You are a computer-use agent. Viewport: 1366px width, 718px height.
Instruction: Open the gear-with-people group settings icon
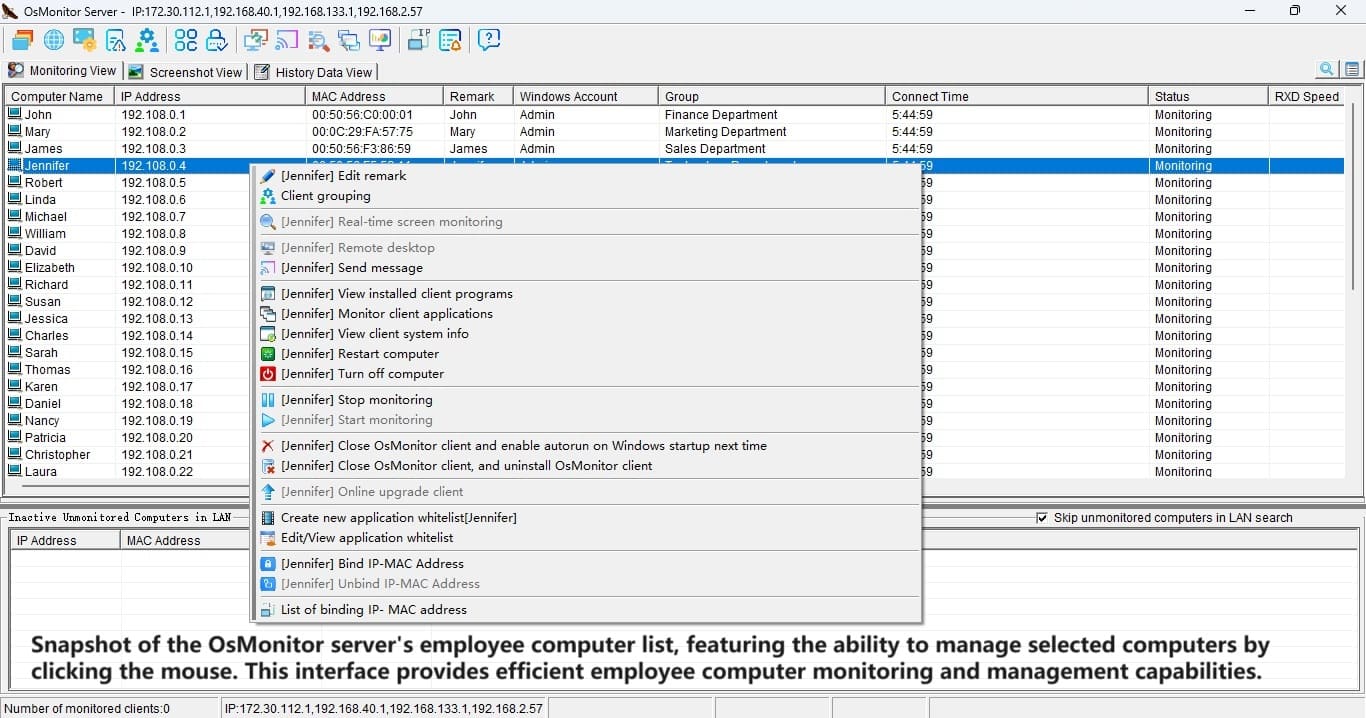147,40
